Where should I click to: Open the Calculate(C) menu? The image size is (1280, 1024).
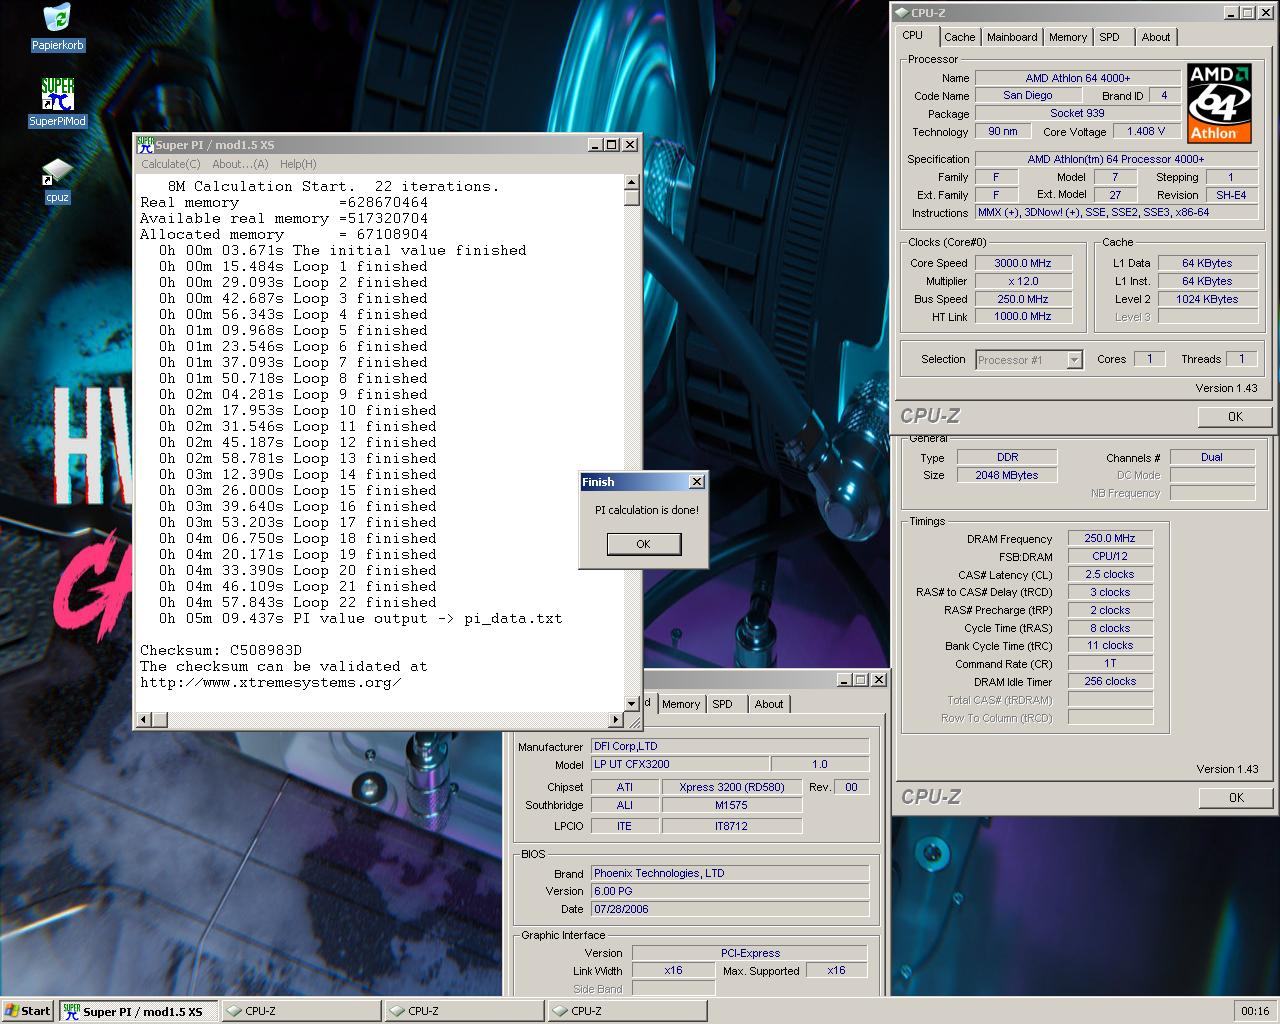[170, 164]
